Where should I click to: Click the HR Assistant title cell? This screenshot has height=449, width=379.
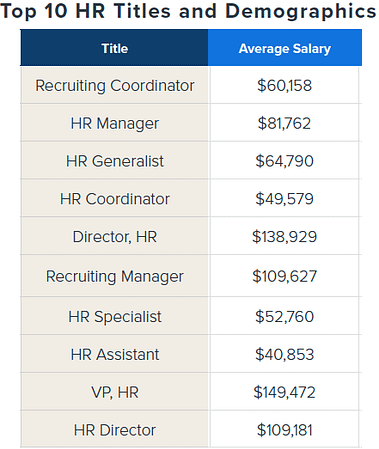[x=114, y=354]
